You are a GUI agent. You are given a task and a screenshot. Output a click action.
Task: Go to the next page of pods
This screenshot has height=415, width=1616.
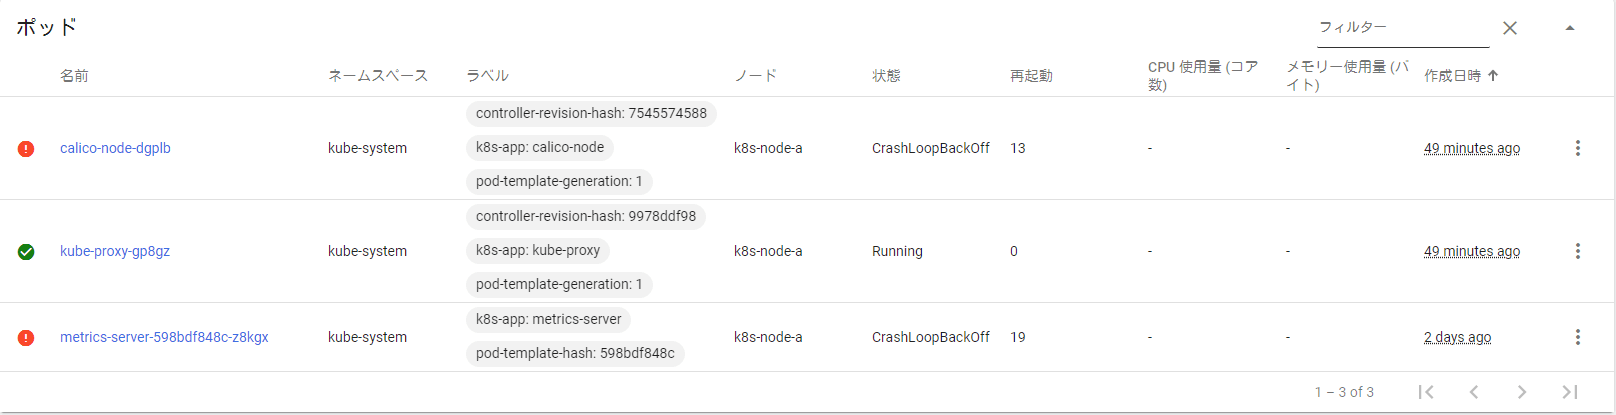point(1522,392)
